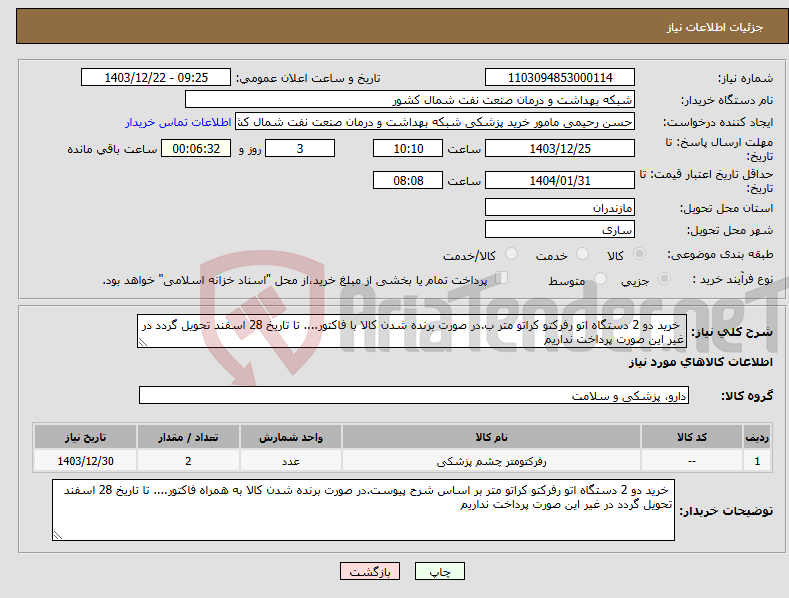This screenshot has height=598, width=789.
Task: Click the price validity date 1404/01/31
Action: pyautogui.click(x=560, y=180)
